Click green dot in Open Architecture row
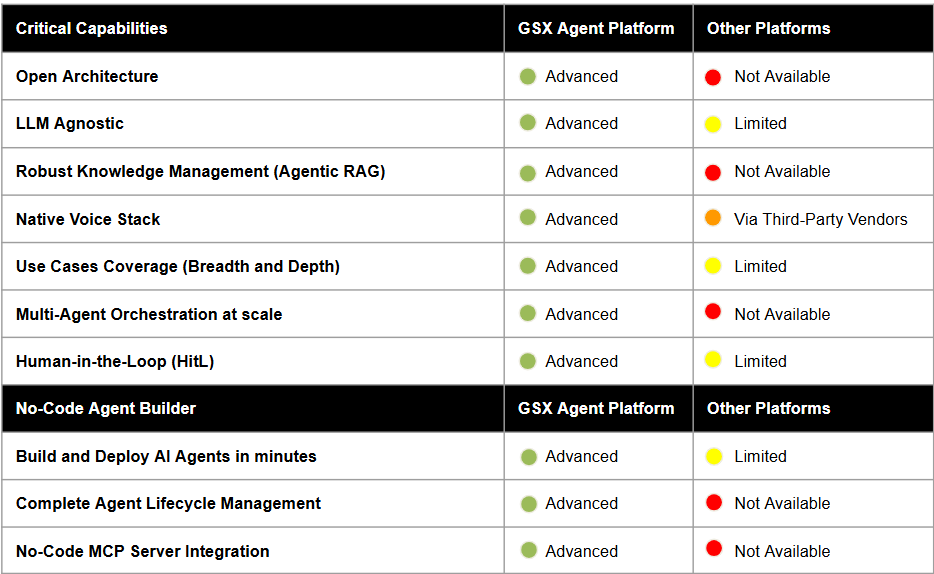This screenshot has width=934, height=574. (528, 77)
